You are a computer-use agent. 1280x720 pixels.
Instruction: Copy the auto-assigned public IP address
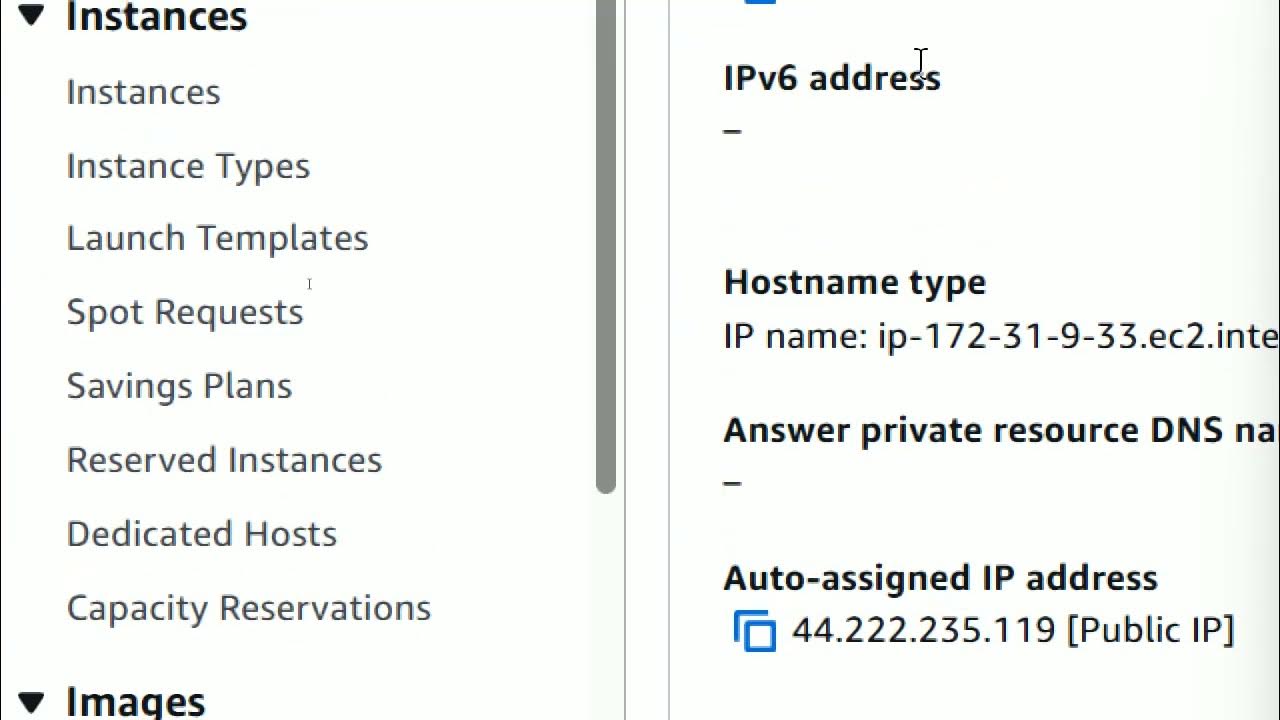click(755, 632)
